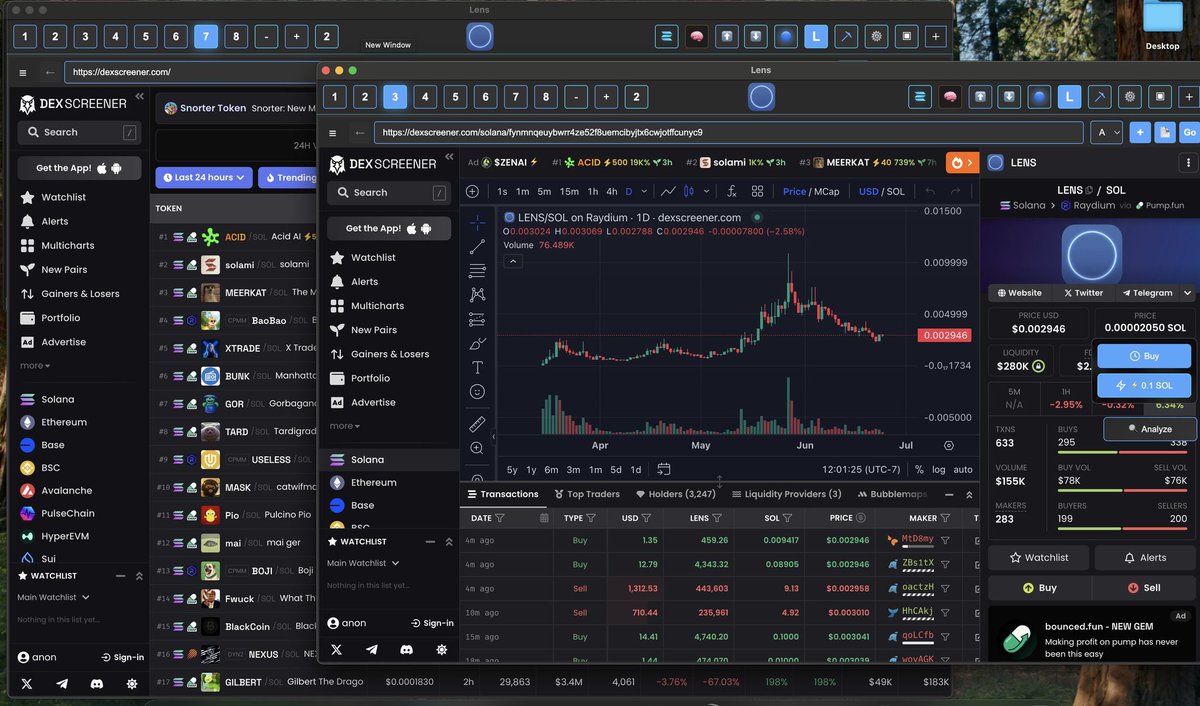The height and width of the screenshot is (706, 1200).
Task: Toggle auto scale on chart
Action: pos(963,469)
